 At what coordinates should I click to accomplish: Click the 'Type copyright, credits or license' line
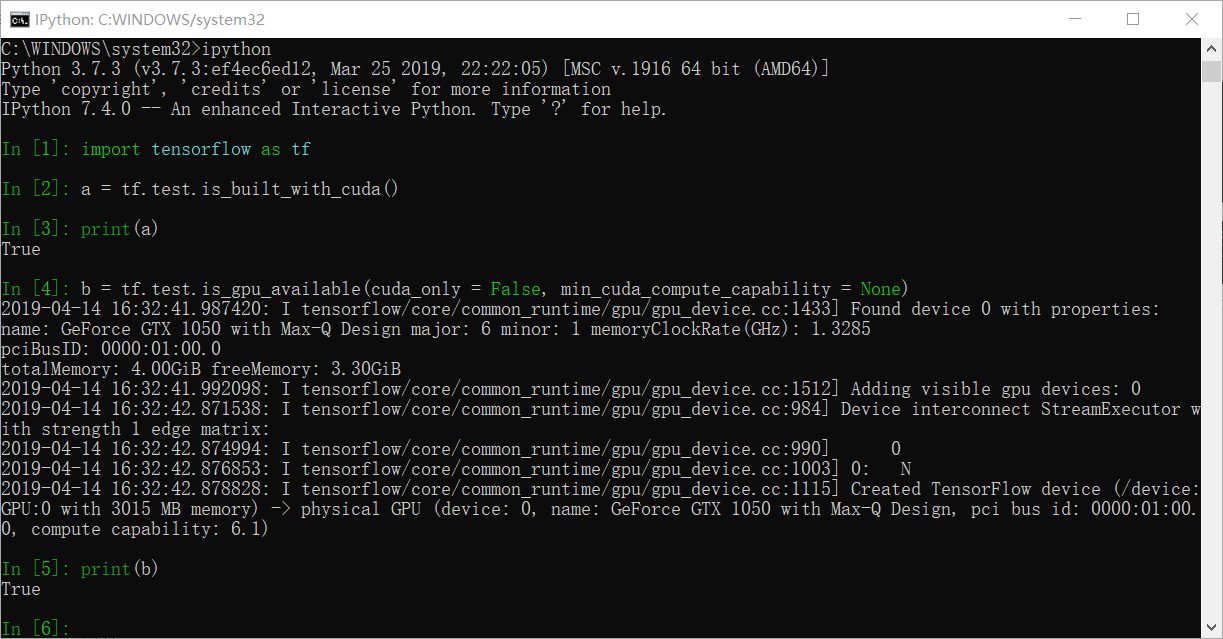pyautogui.click(x=306, y=89)
